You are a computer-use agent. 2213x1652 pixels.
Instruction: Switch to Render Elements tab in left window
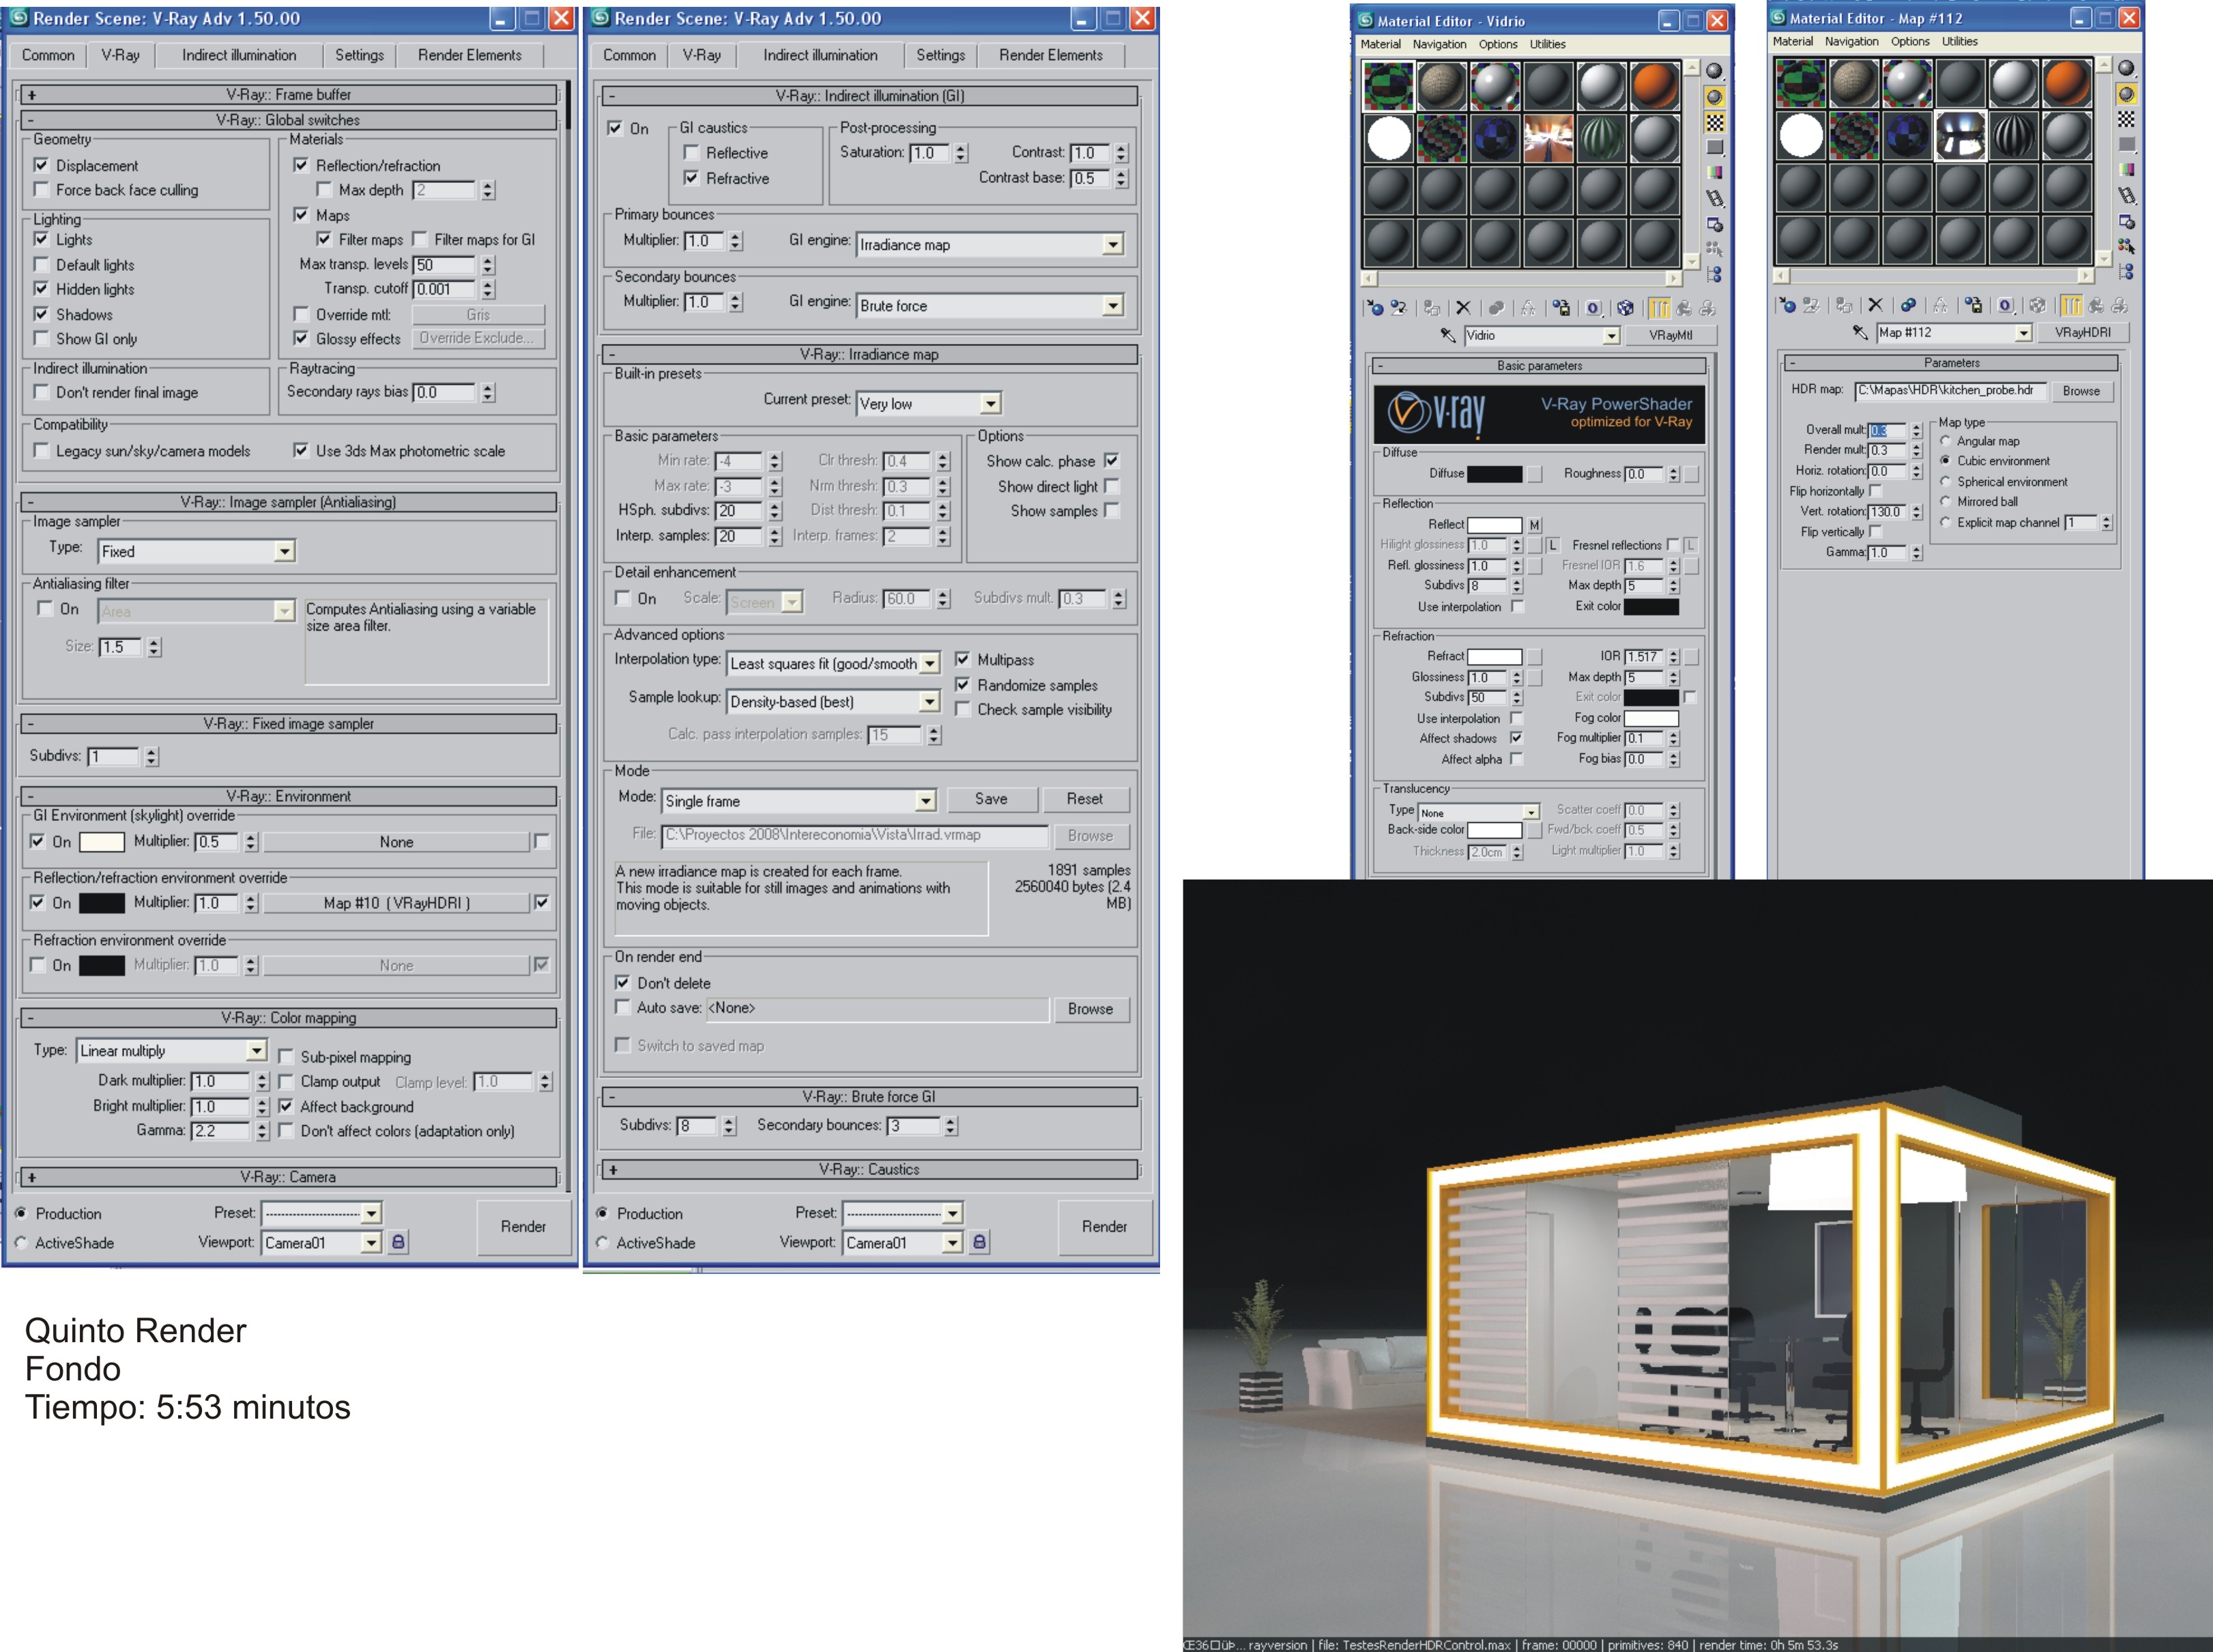[x=469, y=55]
